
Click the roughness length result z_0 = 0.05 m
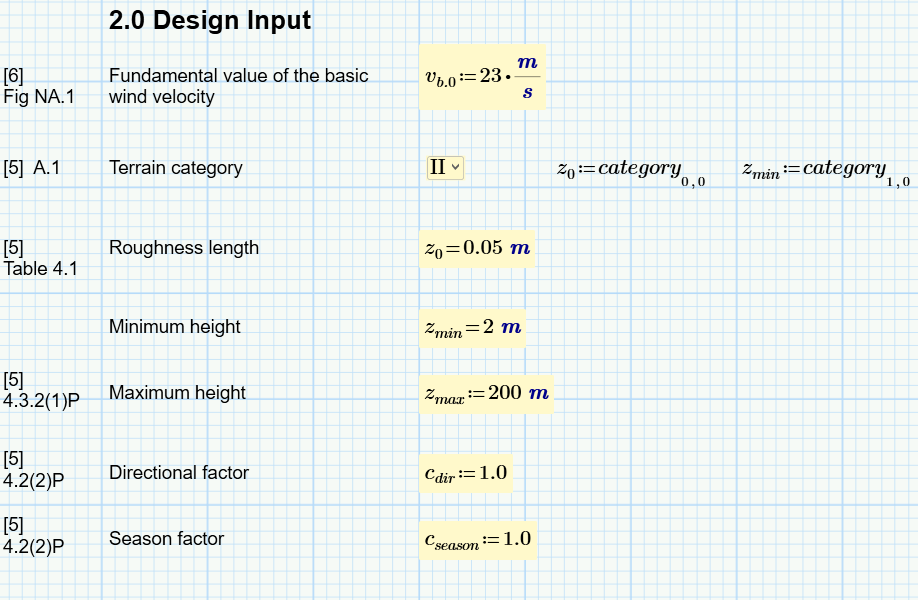pos(478,248)
